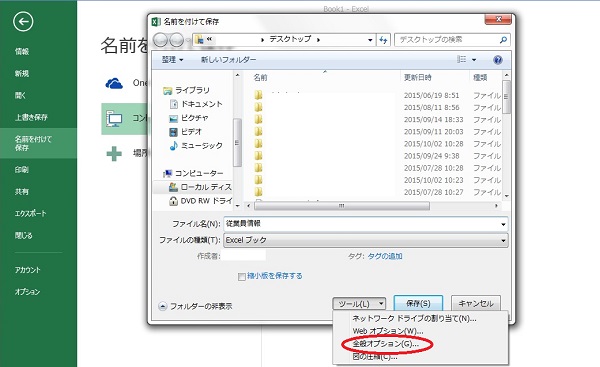Viewport: 600px width, 367px height.
Task: Open the 開く backstage tab
Action: click(20, 95)
